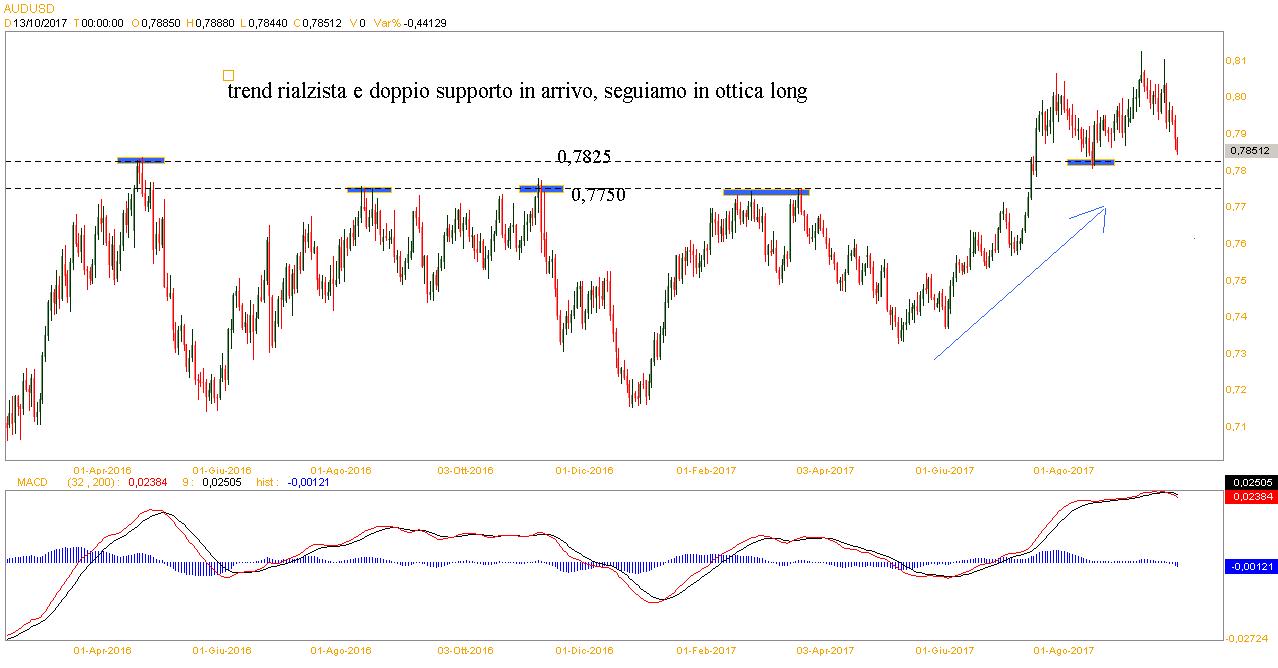Click the long blue marker near February 2017
Screen dimensions: 1278x668
click(766, 191)
